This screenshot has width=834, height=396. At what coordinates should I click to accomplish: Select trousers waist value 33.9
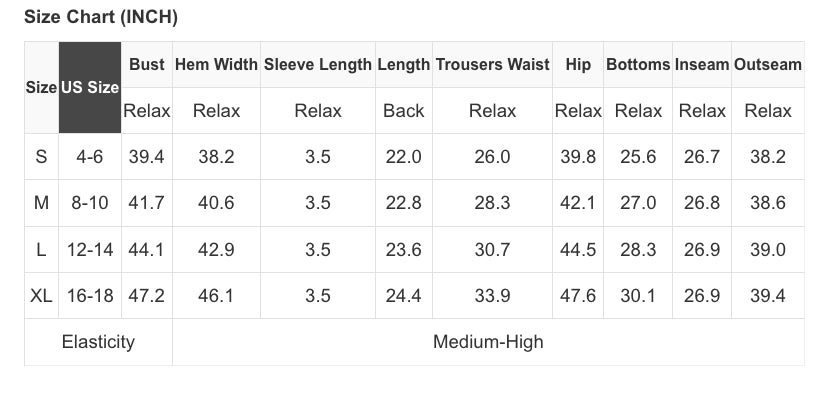493,296
